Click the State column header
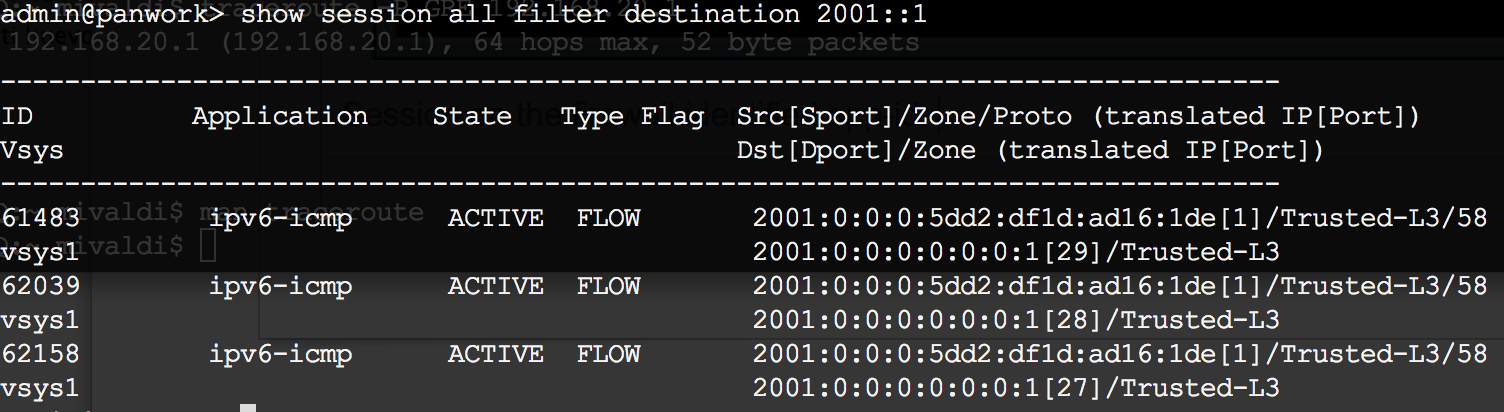This screenshot has height=412, width=1504. (x=472, y=116)
